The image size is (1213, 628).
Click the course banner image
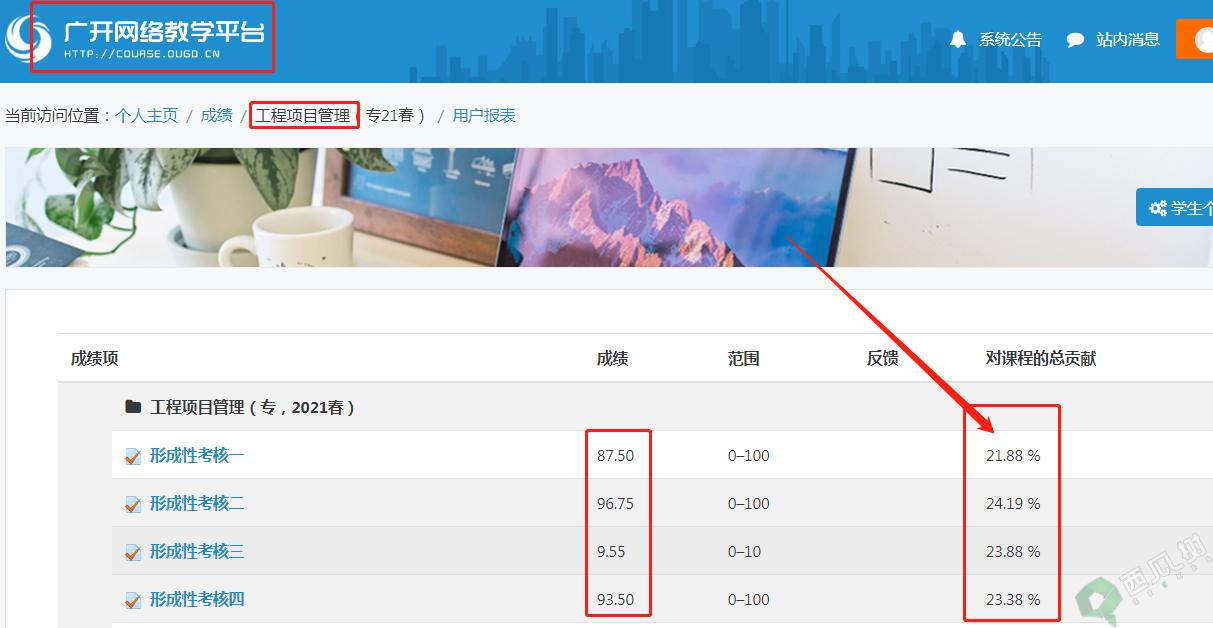click(x=609, y=207)
